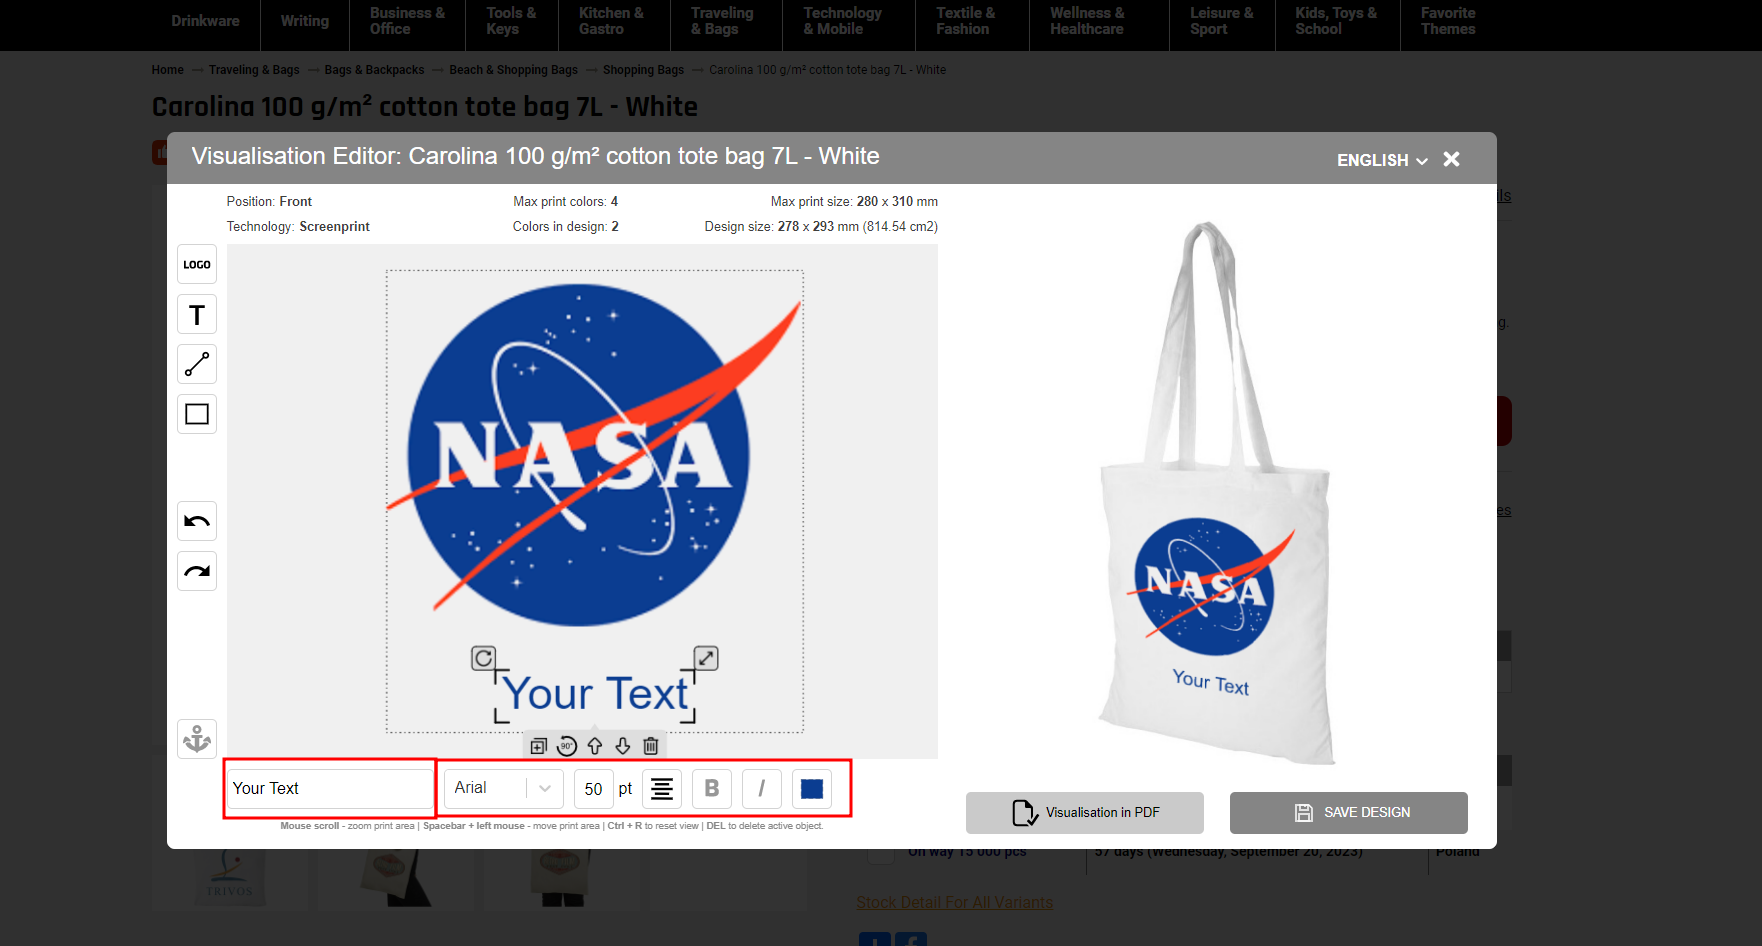Image resolution: width=1762 pixels, height=946 pixels.
Task: Select the Your Text object on canvas
Action: click(596, 693)
